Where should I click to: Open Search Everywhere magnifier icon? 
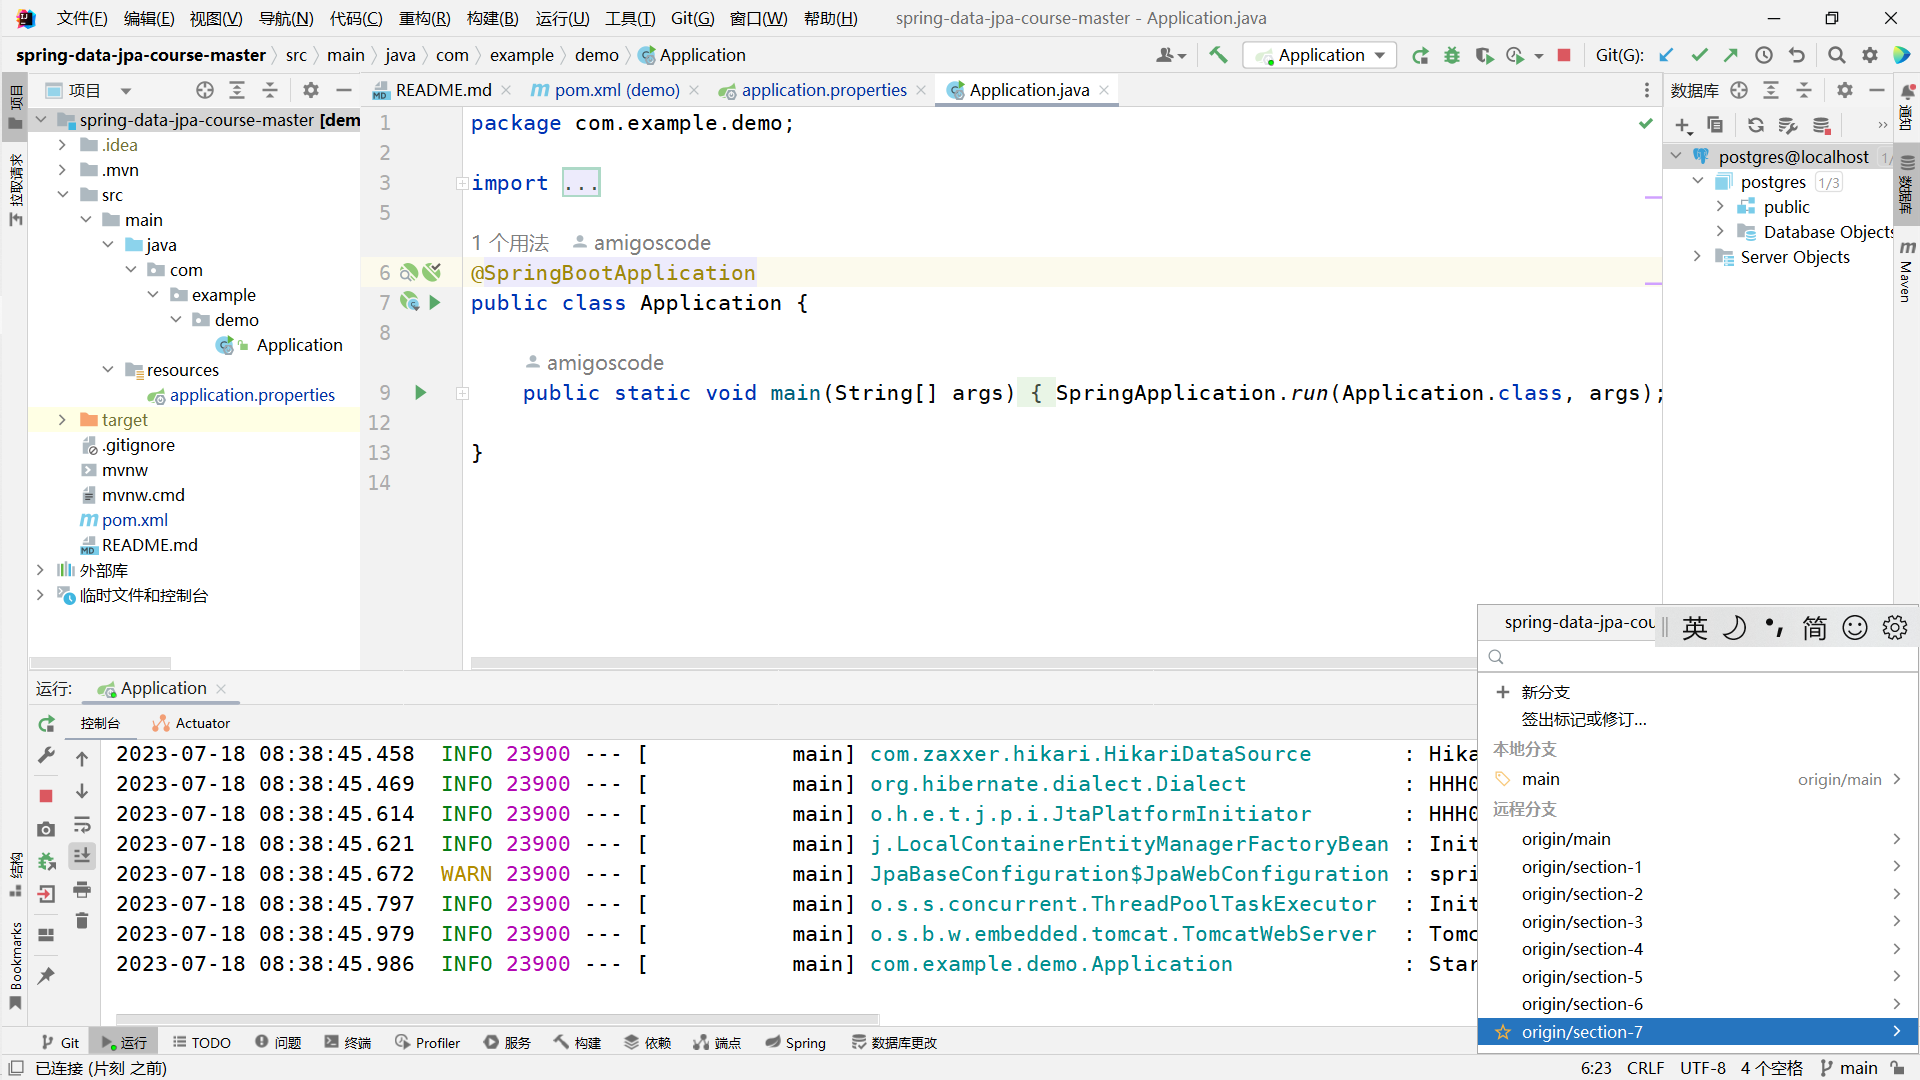coord(1836,55)
